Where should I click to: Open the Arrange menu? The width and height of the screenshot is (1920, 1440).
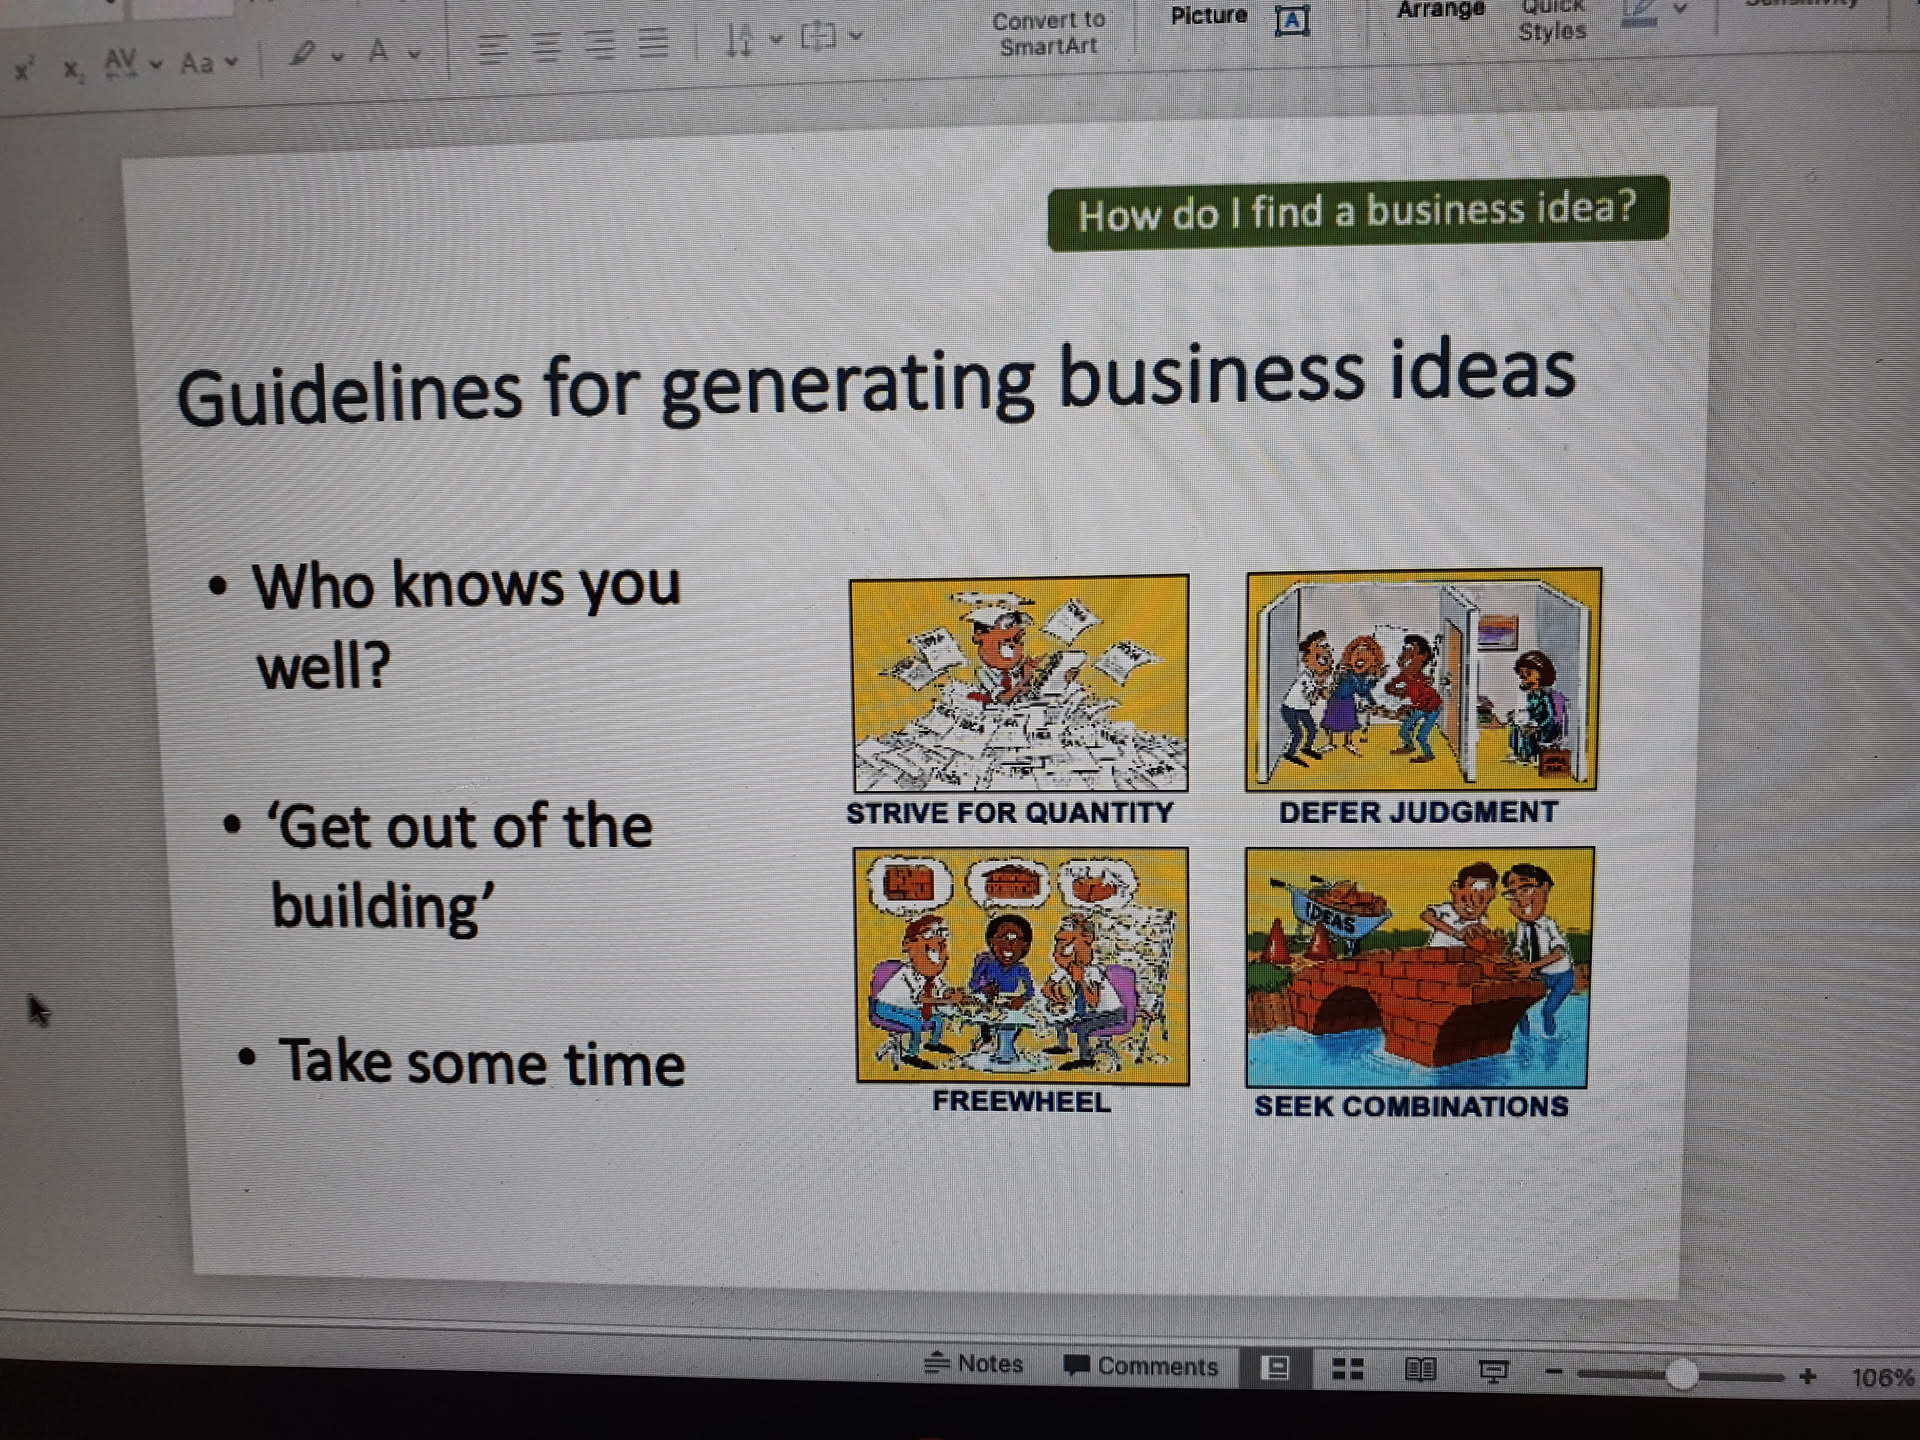pos(1440,10)
